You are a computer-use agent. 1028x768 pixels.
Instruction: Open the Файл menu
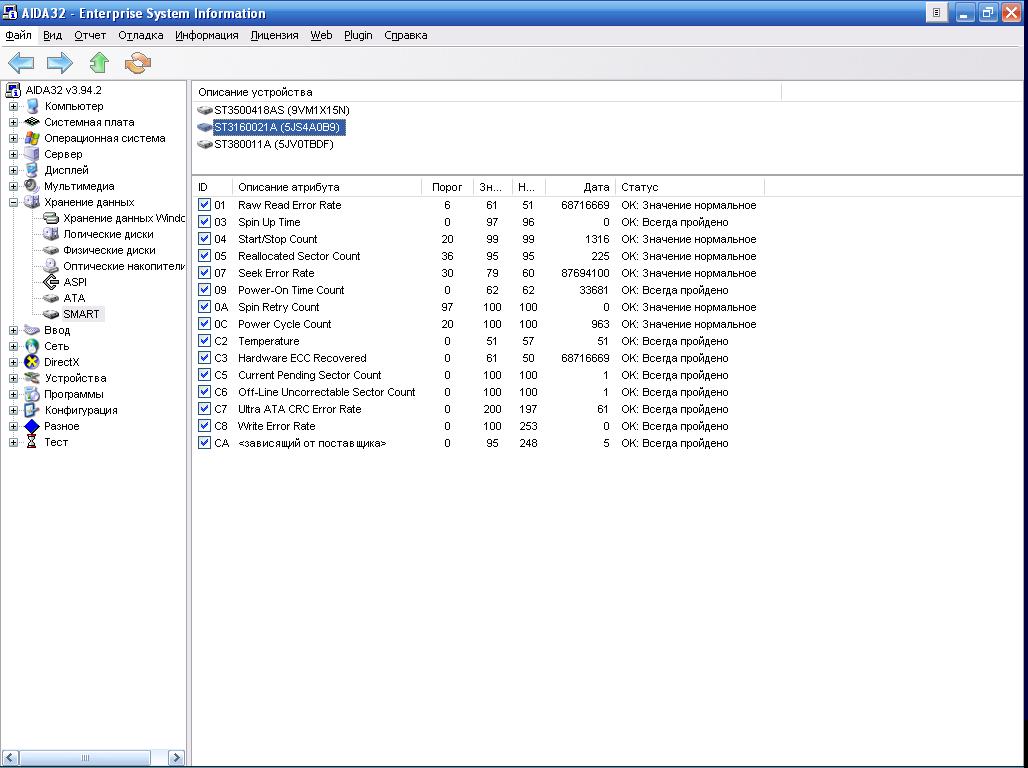pyautogui.click(x=18, y=35)
